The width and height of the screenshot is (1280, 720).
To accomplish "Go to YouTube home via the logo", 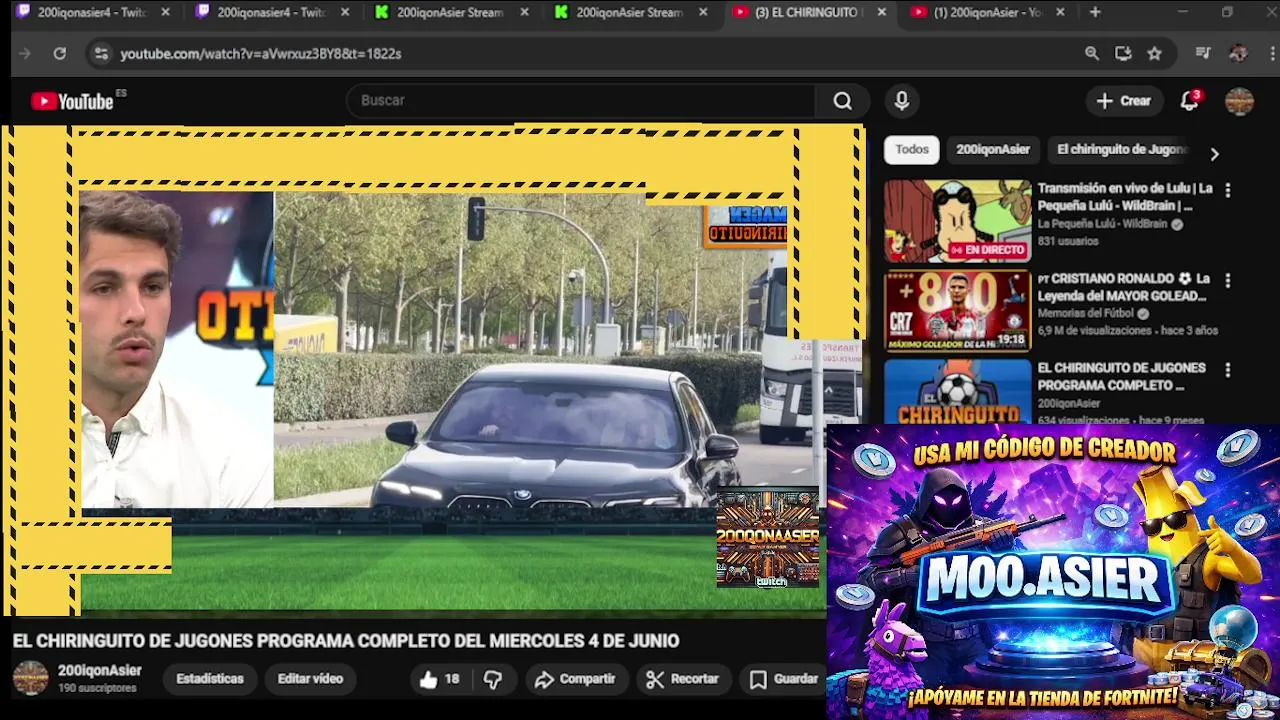I will [x=72, y=101].
